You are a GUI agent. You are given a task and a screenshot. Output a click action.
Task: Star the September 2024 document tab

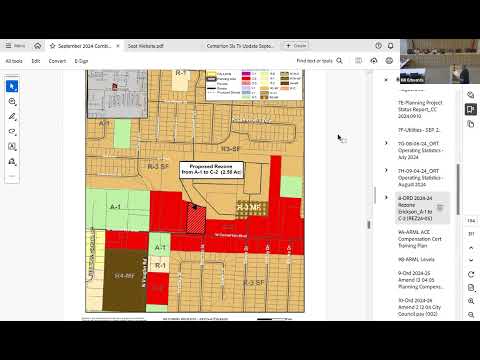click(x=52, y=46)
